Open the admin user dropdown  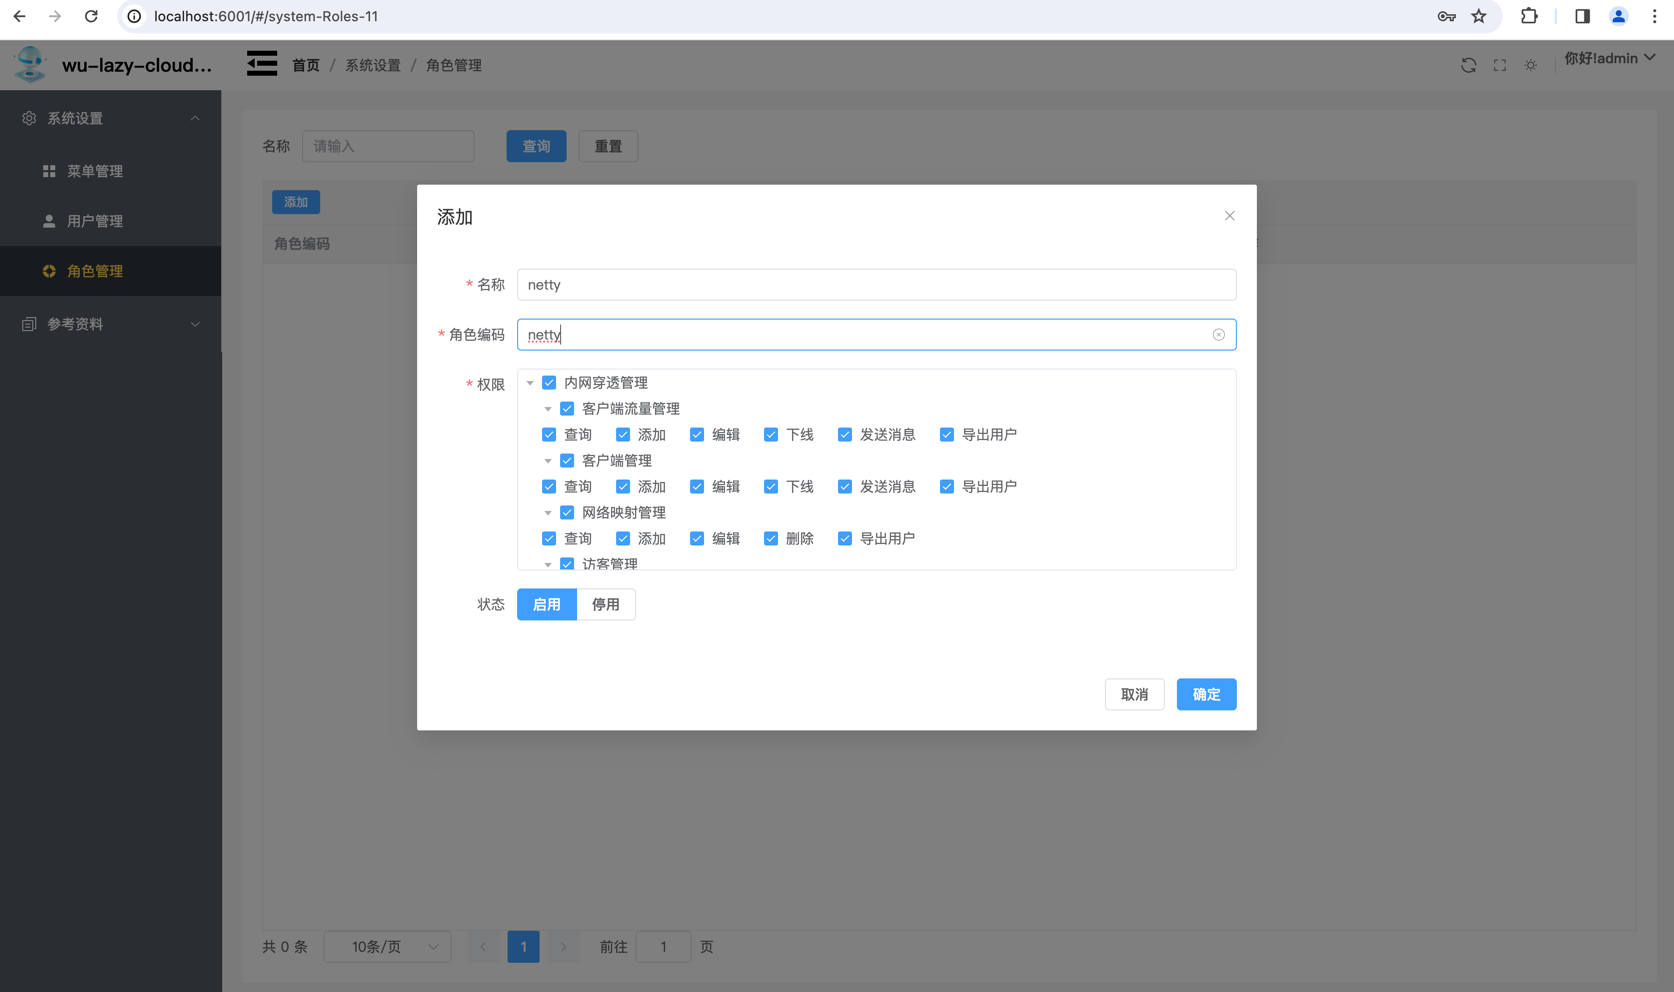[1609, 58]
